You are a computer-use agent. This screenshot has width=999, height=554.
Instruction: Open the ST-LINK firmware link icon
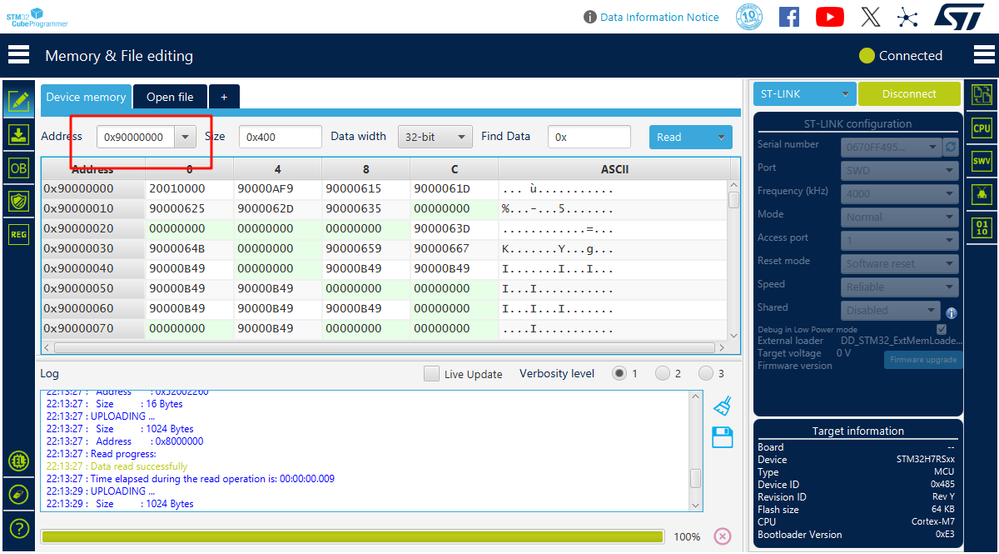tap(18, 495)
